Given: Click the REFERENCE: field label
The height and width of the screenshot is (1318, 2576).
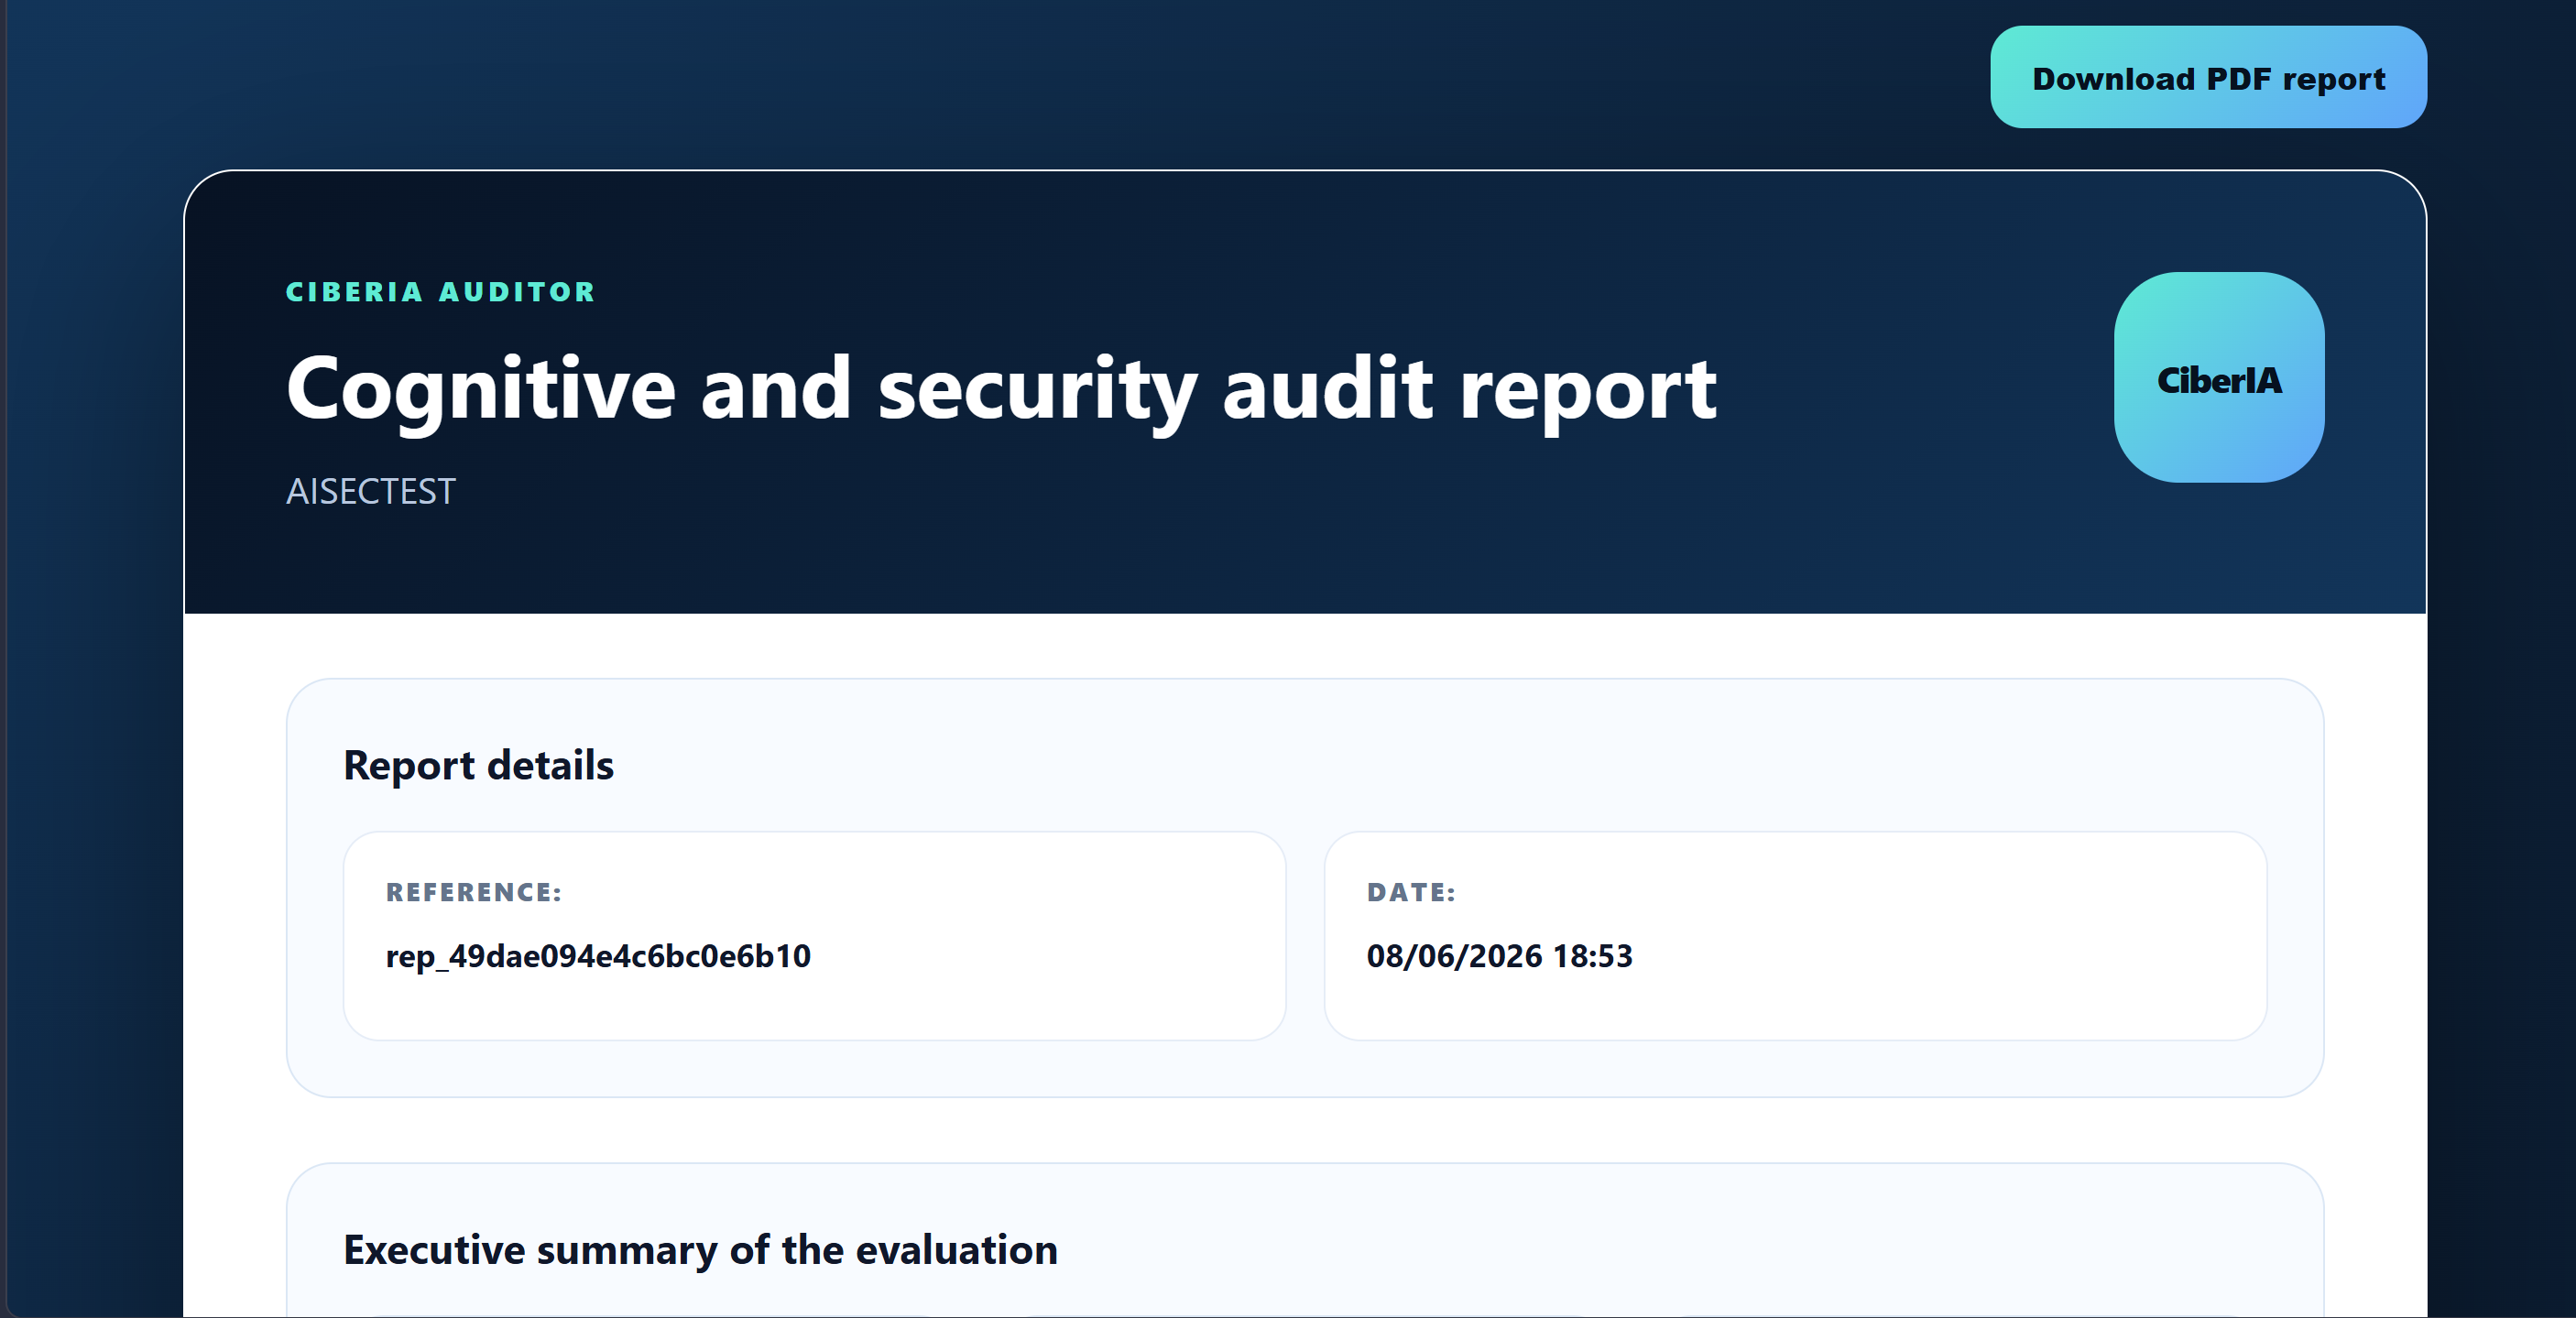Looking at the screenshot, I should (x=474, y=892).
